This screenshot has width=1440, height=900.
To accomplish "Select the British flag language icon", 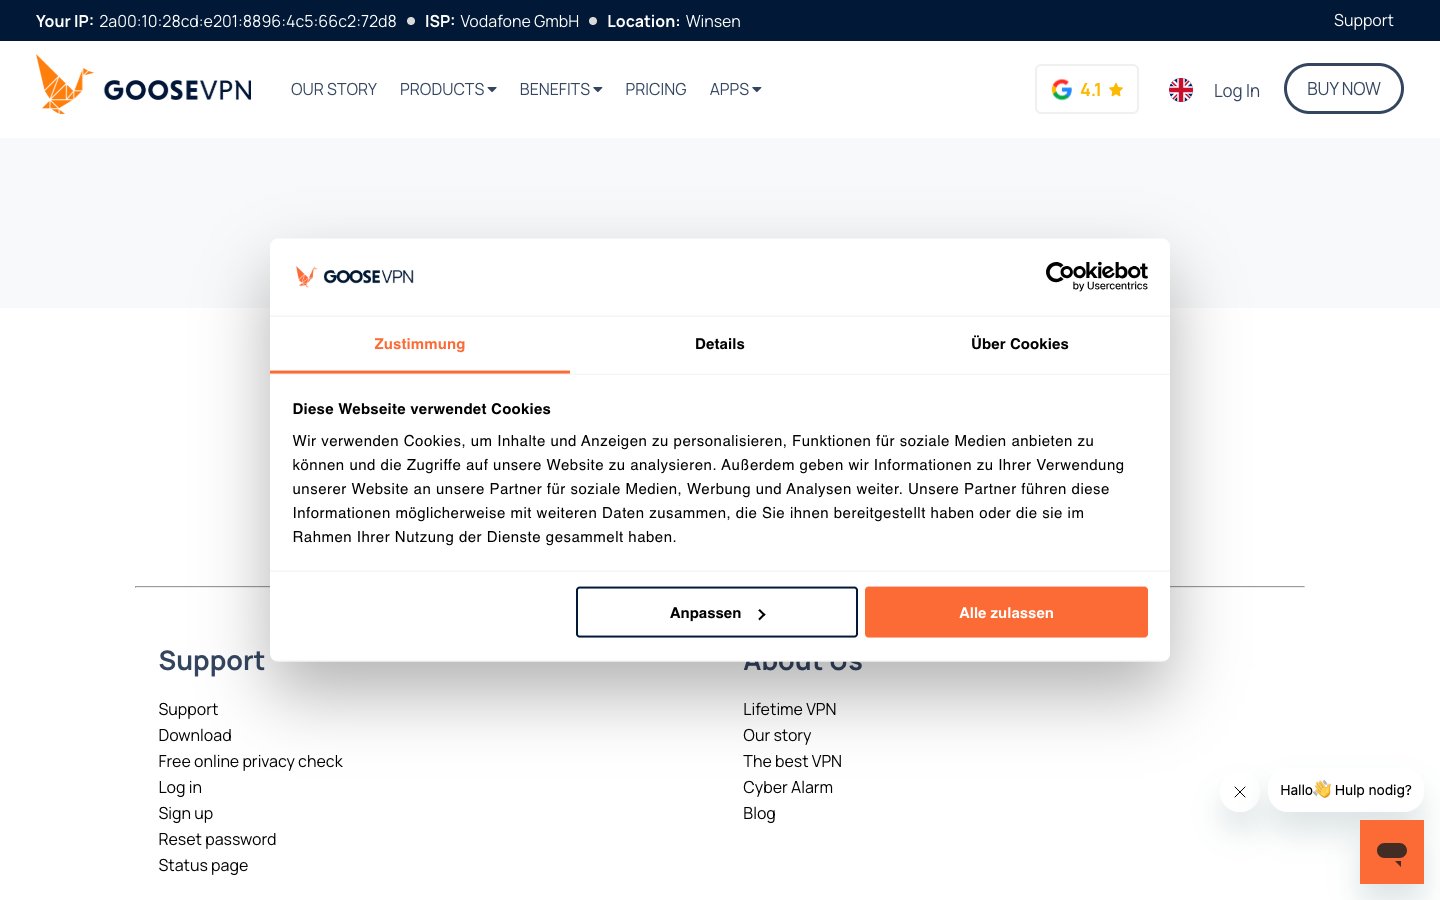I will tap(1181, 89).
